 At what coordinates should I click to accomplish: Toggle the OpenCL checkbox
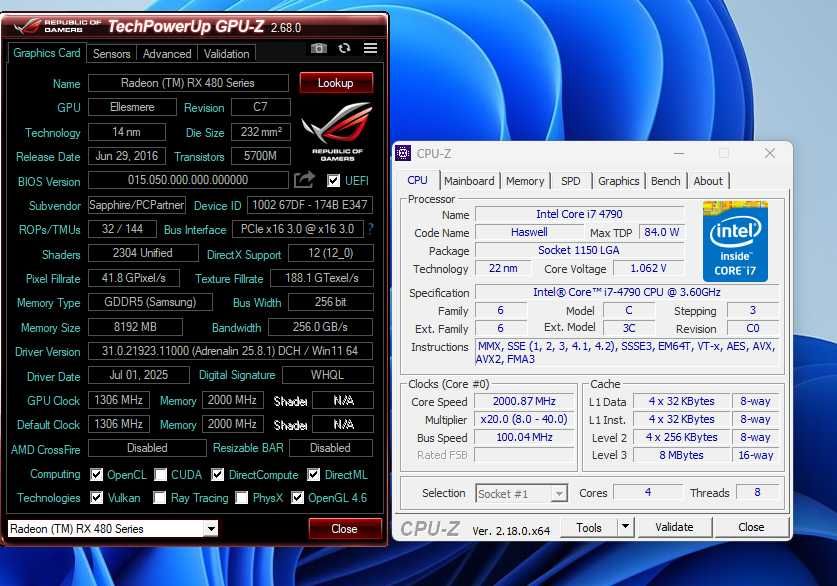pyautogui.click(x=97, y=474)
